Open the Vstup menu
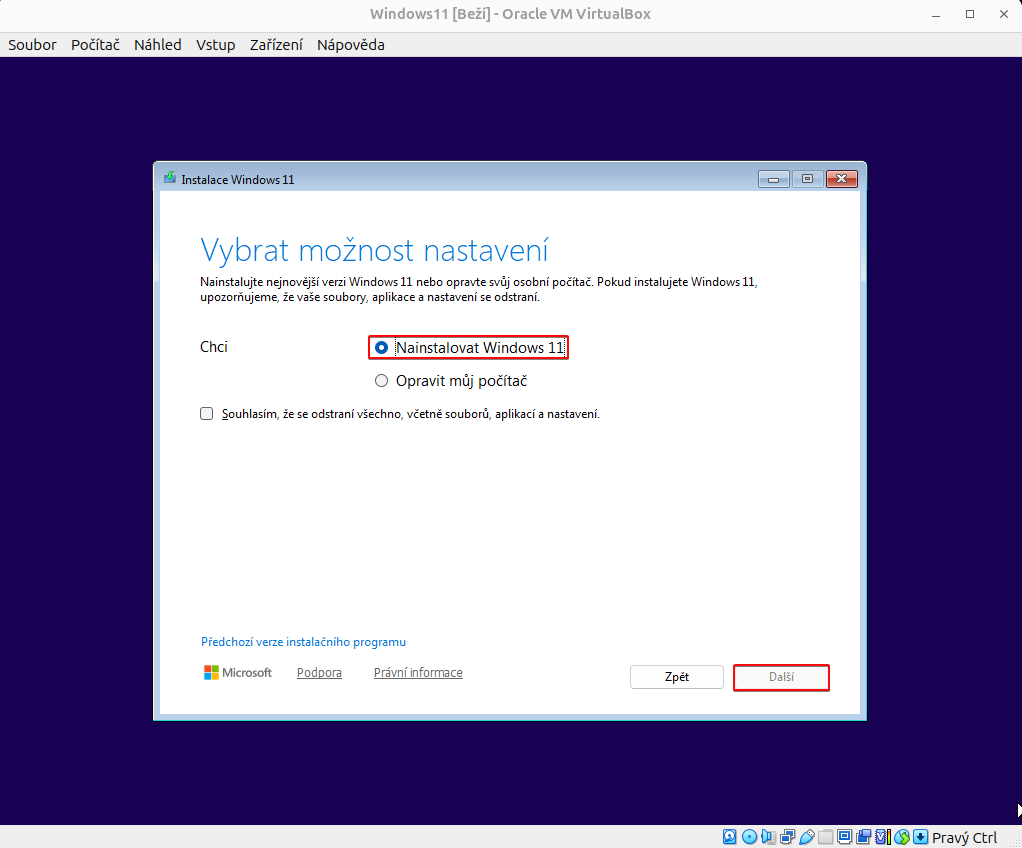The image size is (1022, 848). point(216,44)
